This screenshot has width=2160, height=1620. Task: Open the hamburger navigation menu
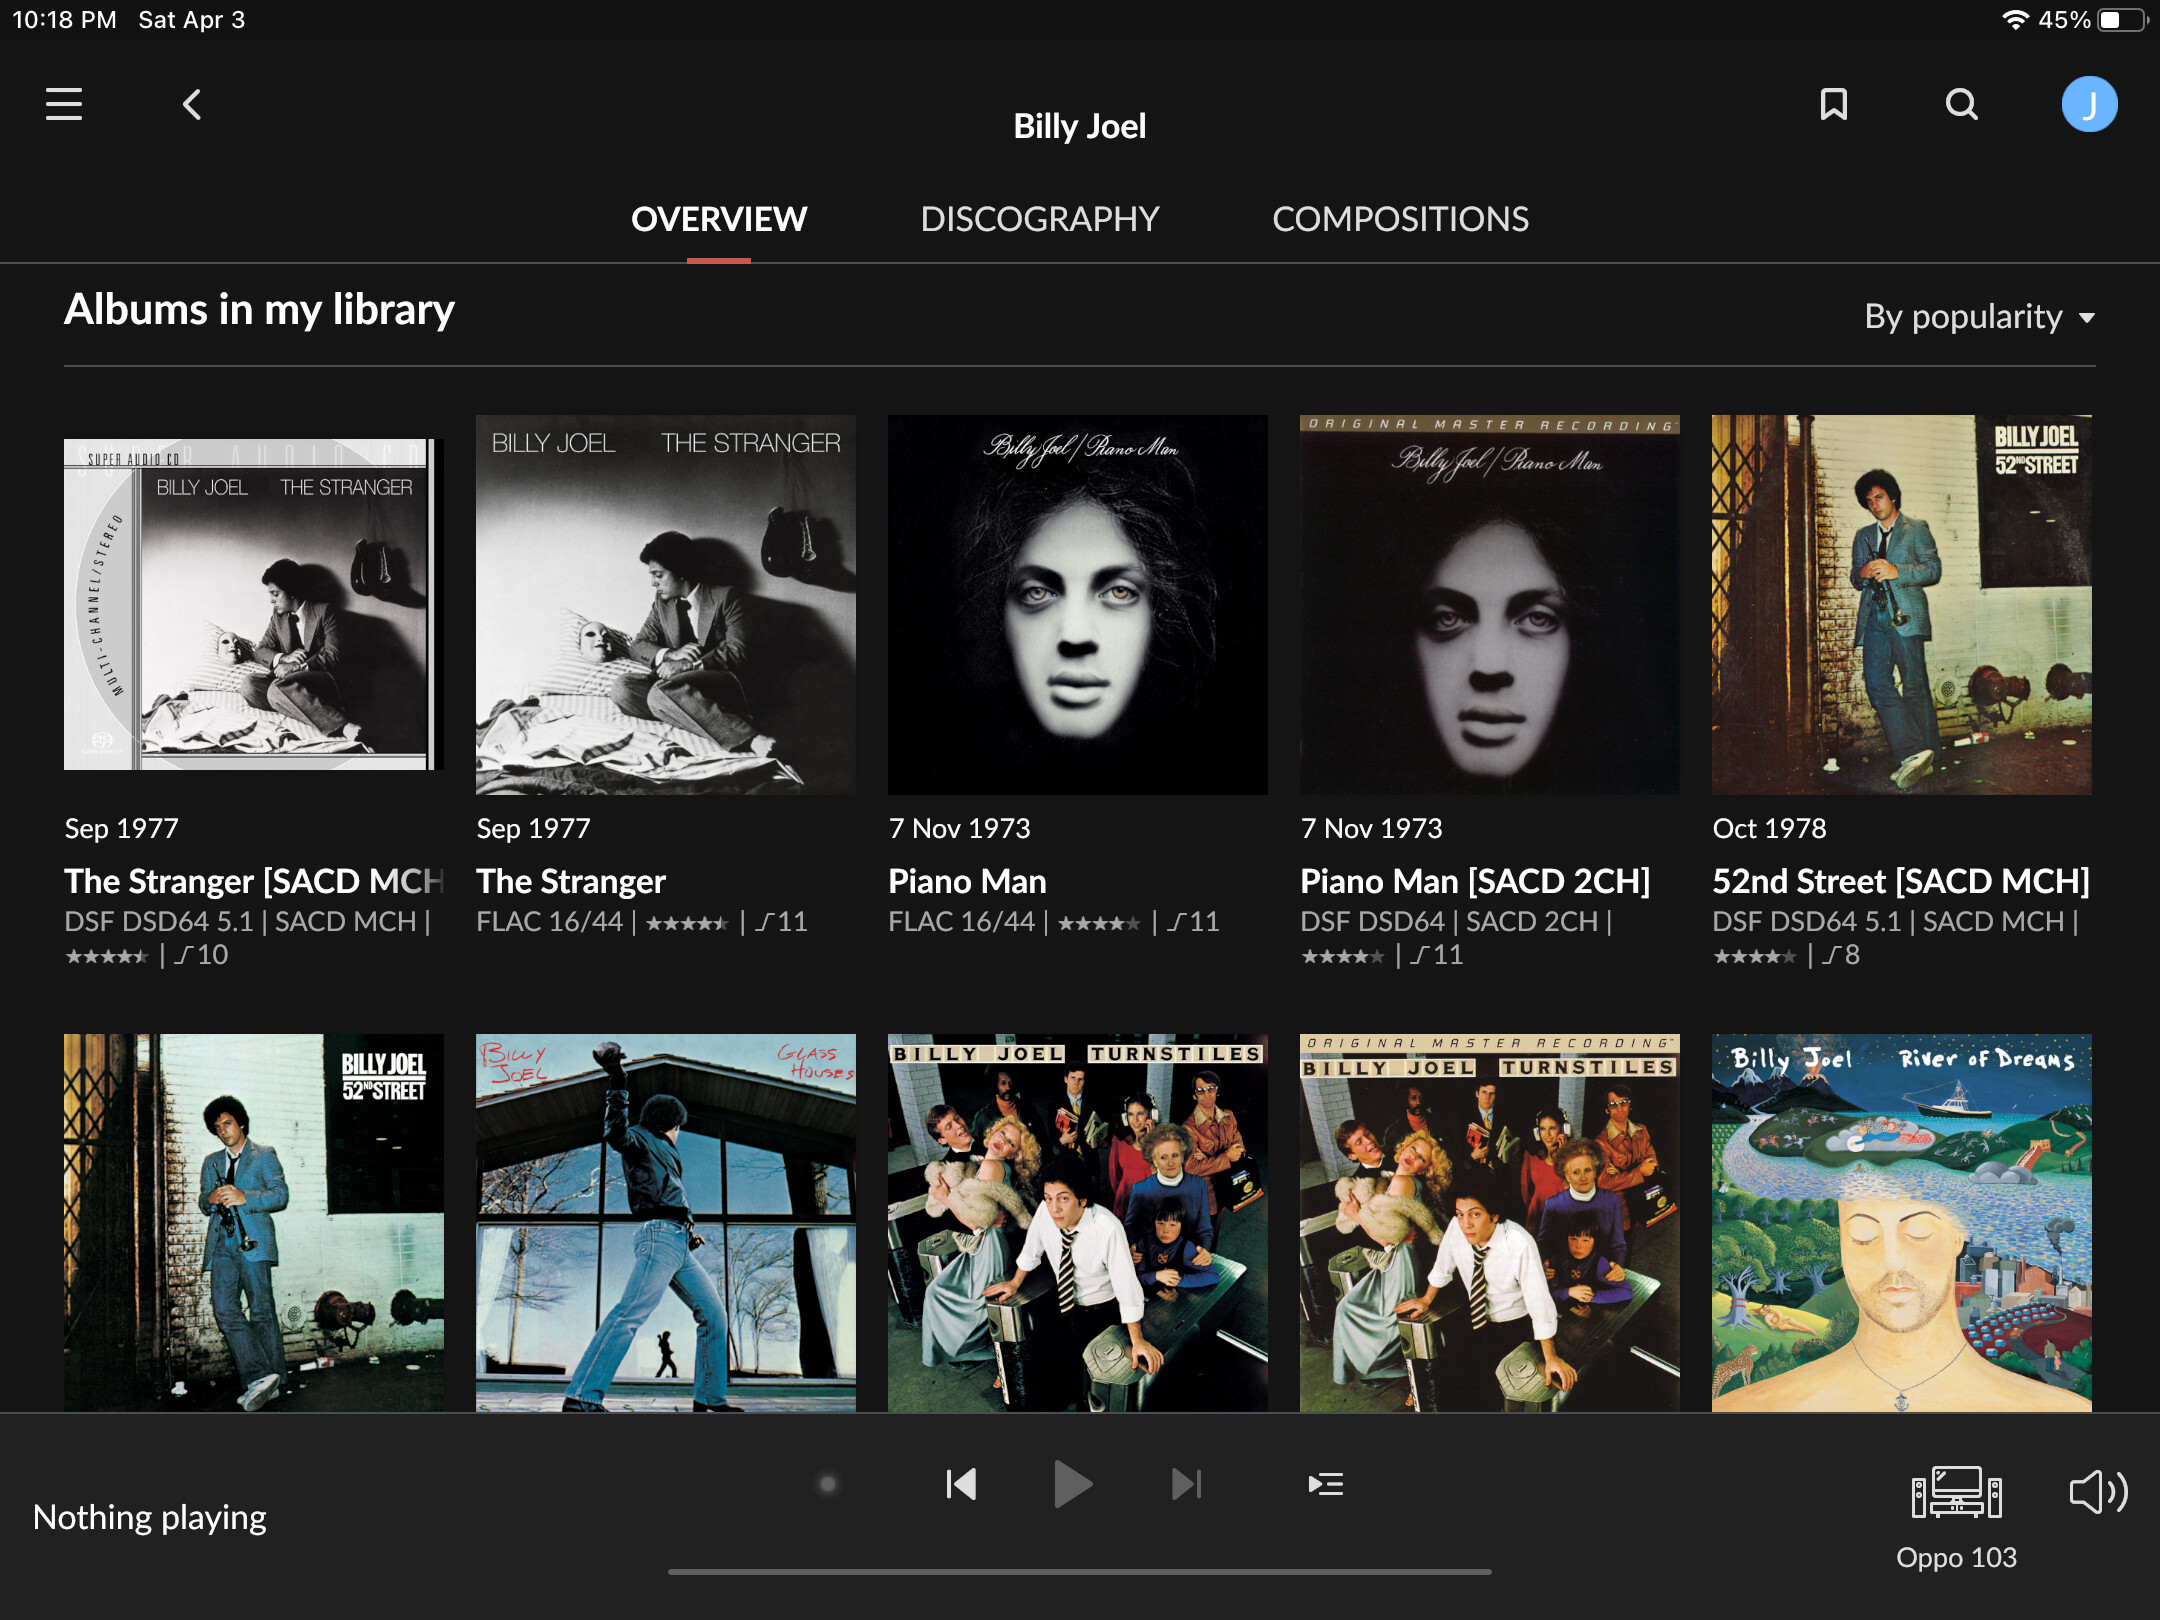(x=64, y=104)
